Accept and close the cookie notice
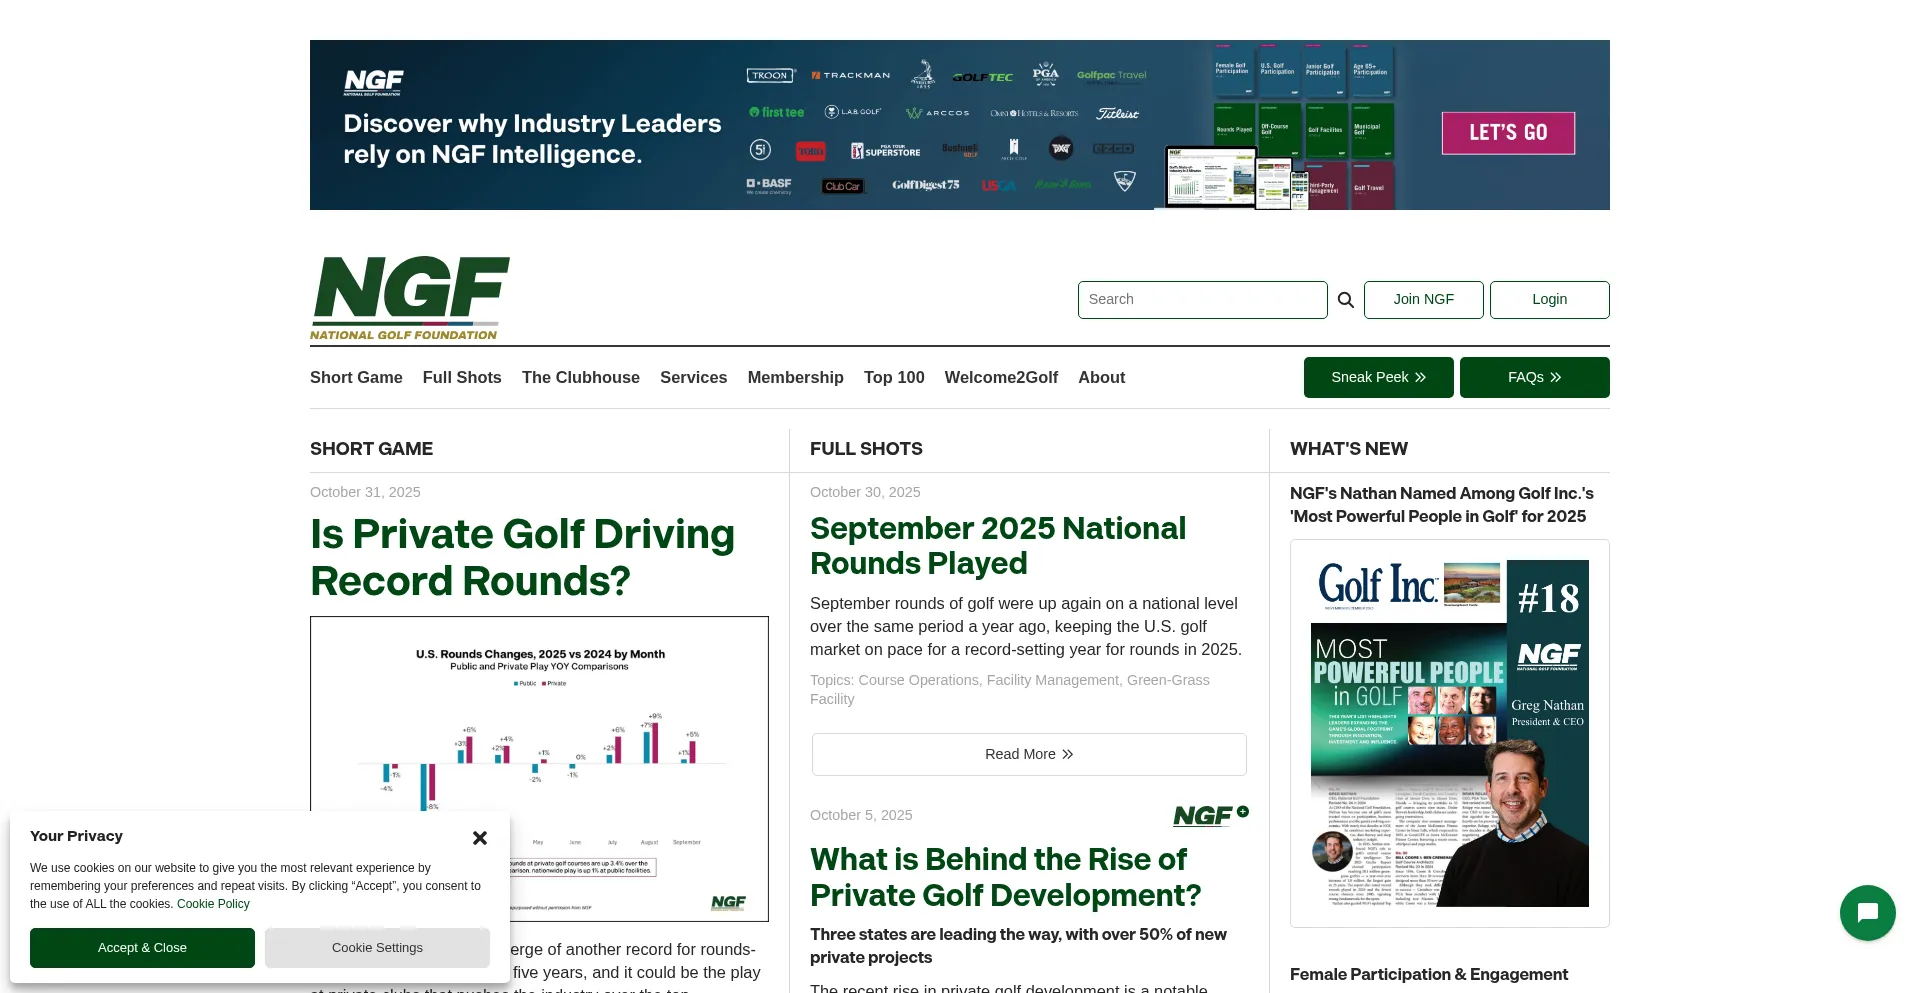1920x993 pixels. tap(142, 948)
